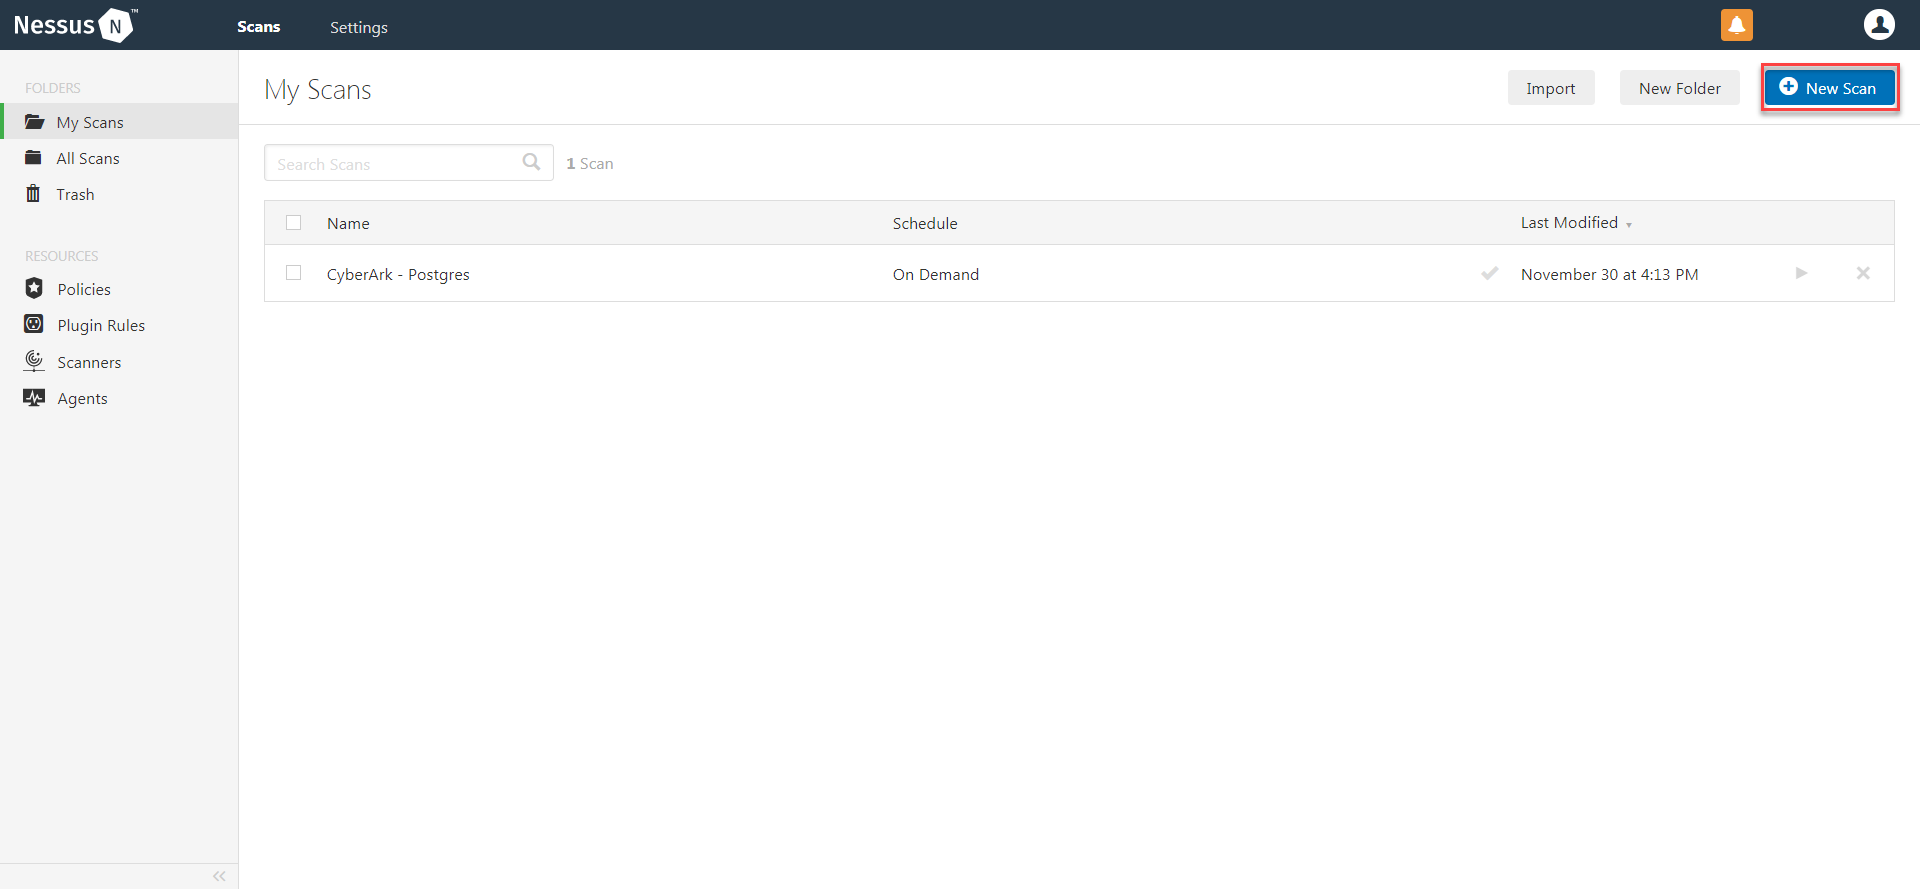Viewport: 1920px width, 889px height.
Task: Click the Trash bin icon
Action: pos(33,194)
